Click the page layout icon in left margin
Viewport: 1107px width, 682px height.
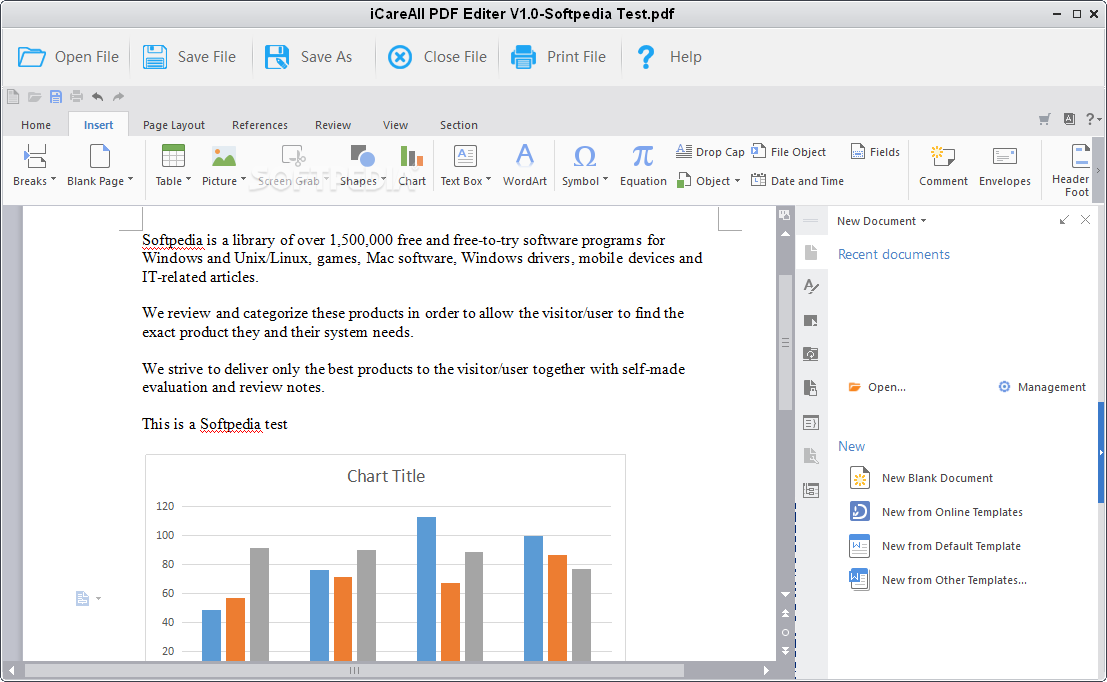point(83,599)
